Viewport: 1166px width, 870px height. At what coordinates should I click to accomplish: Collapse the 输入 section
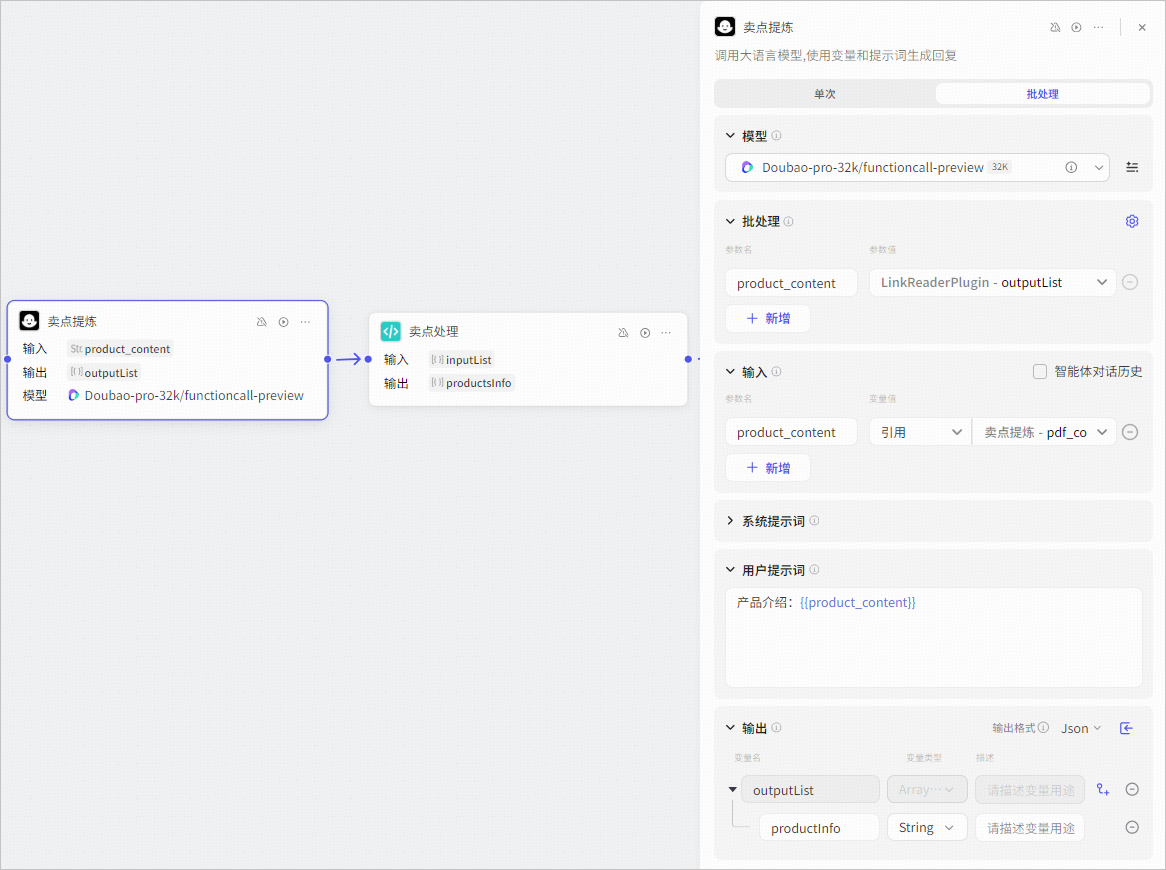point(730,371)
